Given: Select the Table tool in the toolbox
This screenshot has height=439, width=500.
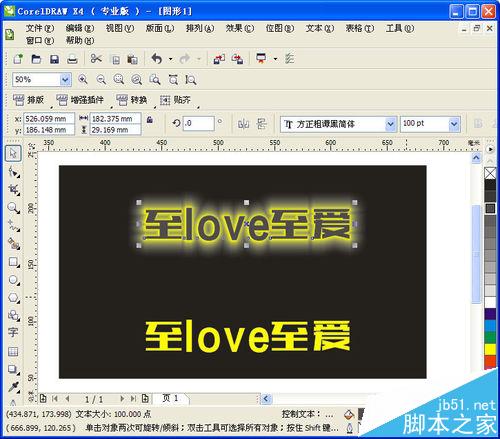Looking at the screenshot, I should click(13, 351).
